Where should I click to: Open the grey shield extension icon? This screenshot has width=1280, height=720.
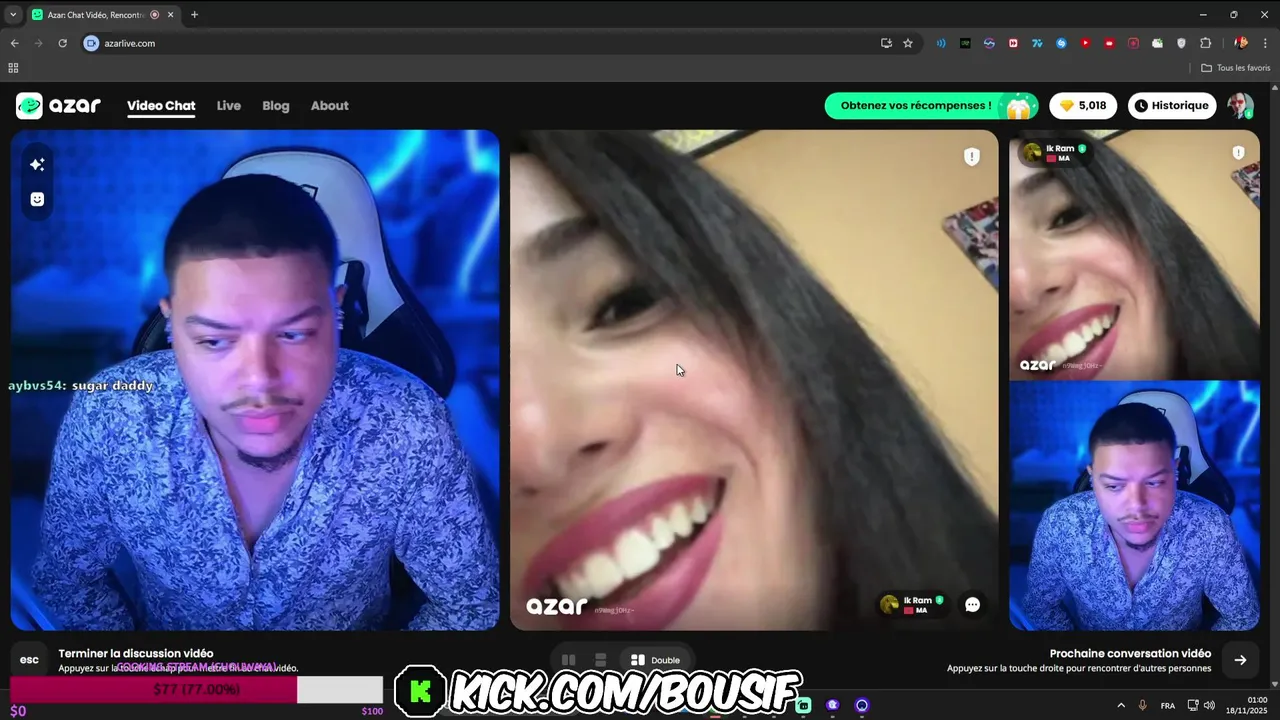pyautogui.click(x=1181, y=43)
